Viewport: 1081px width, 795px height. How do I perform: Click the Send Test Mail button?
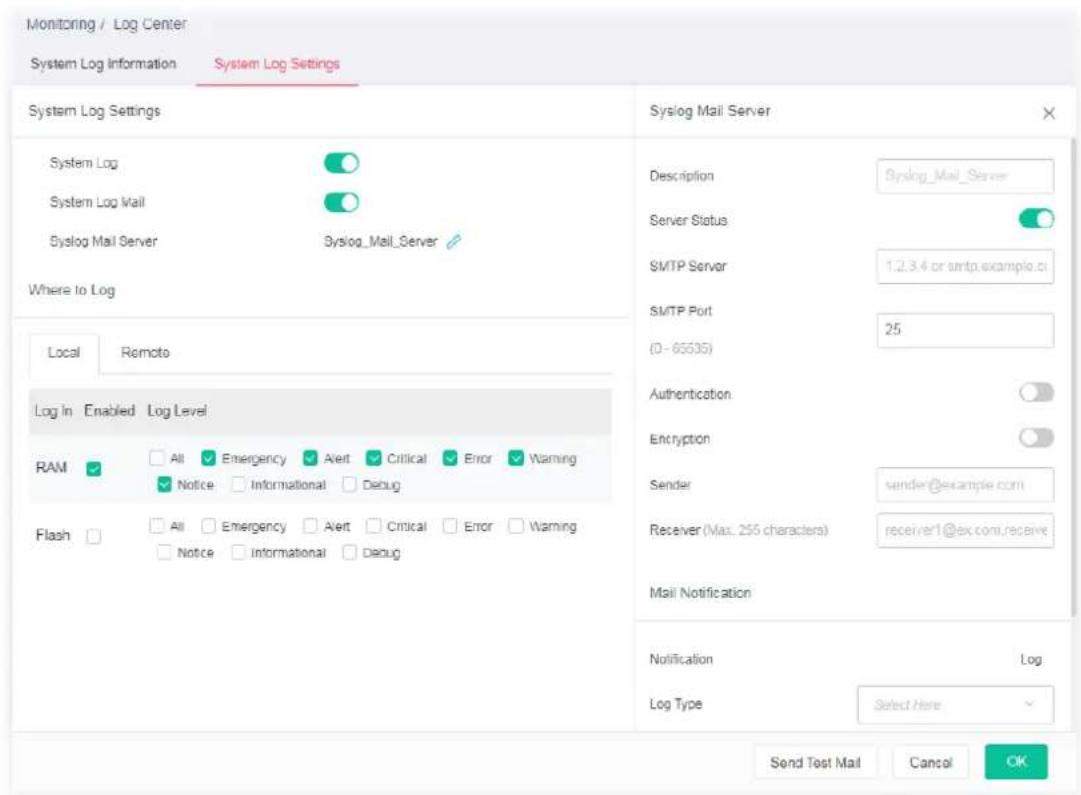815,763
